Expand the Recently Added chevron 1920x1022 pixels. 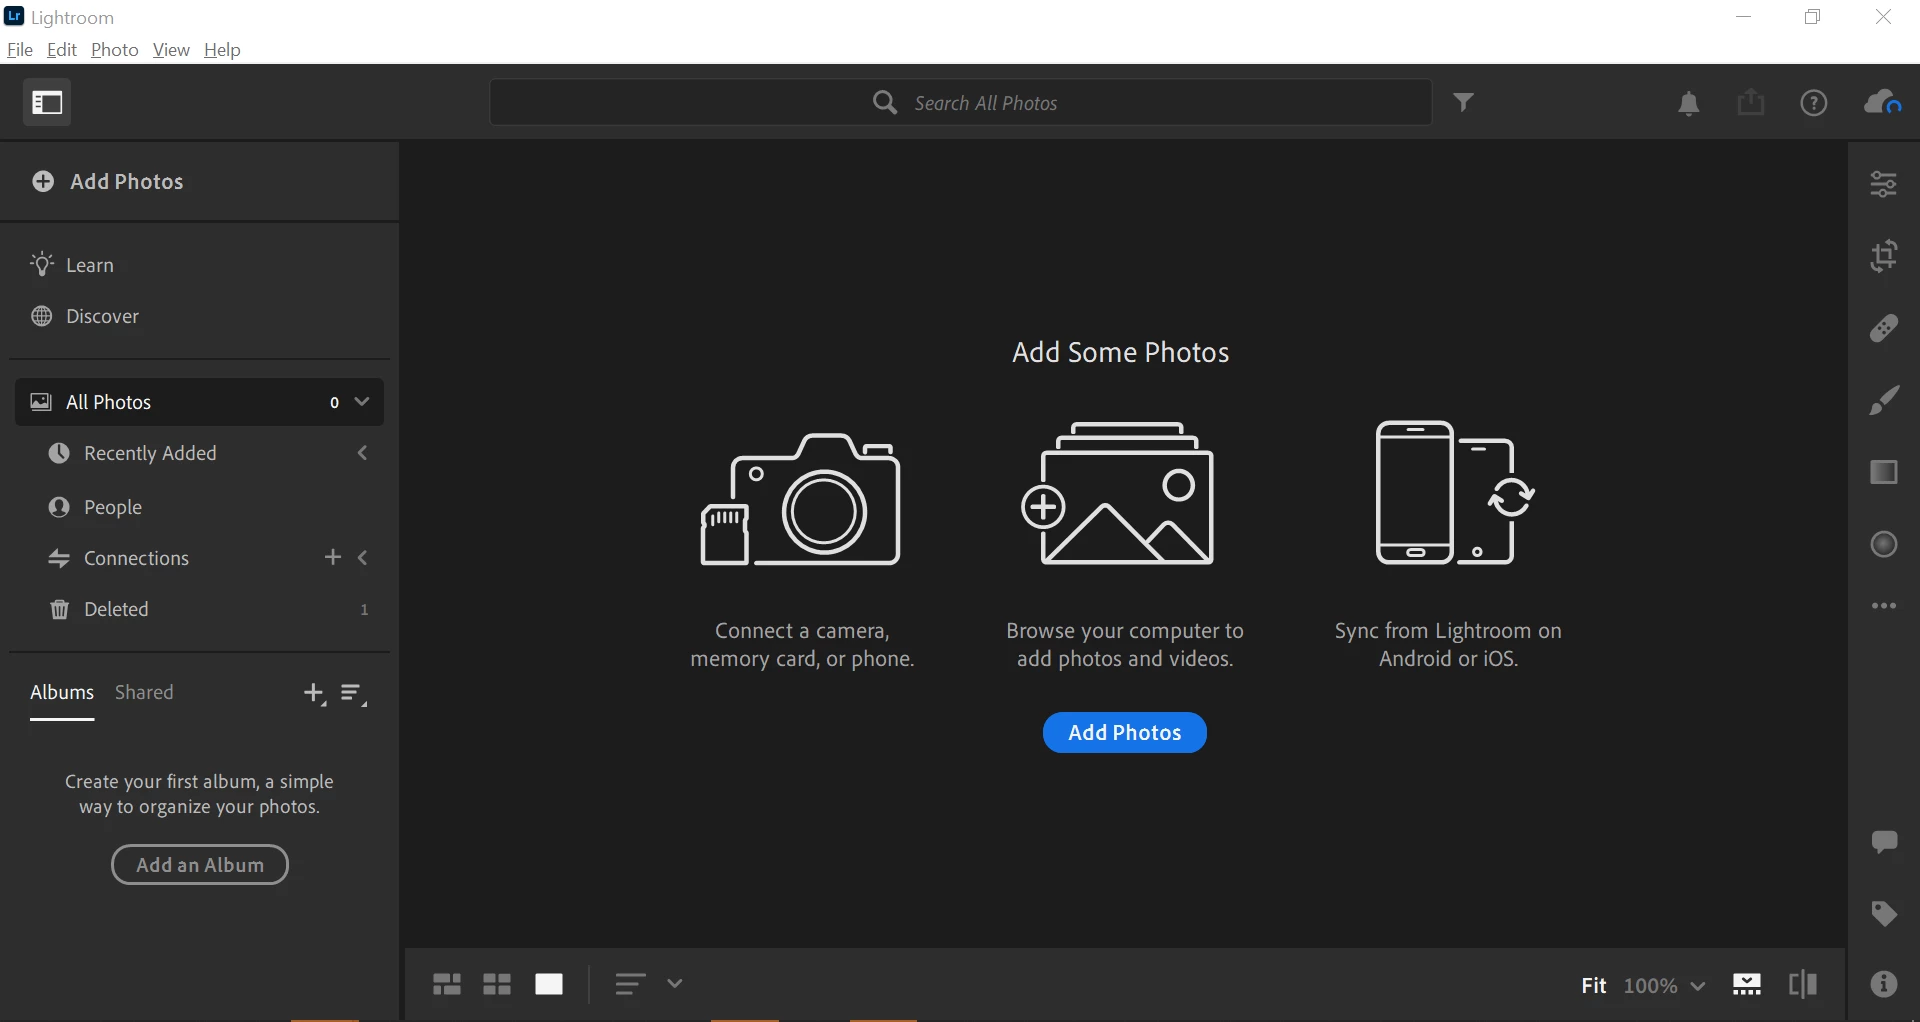click(x=363, y=454)
